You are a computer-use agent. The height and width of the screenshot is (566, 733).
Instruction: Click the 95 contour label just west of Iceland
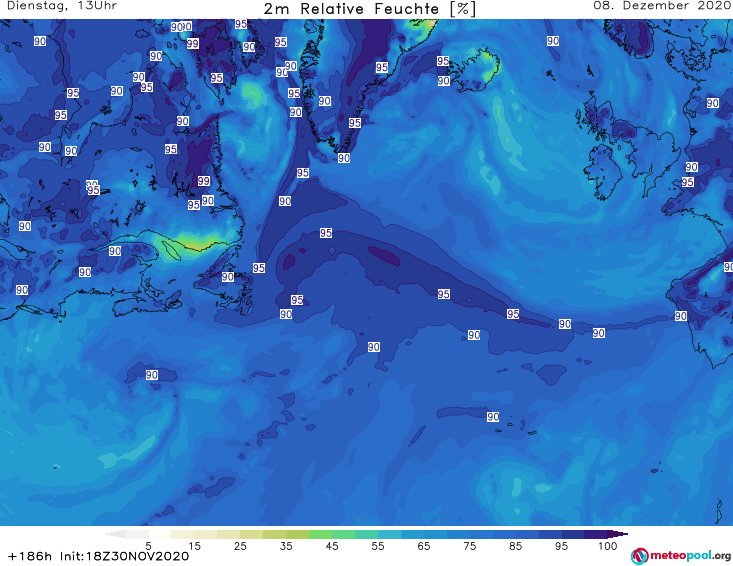coord(443,61)
